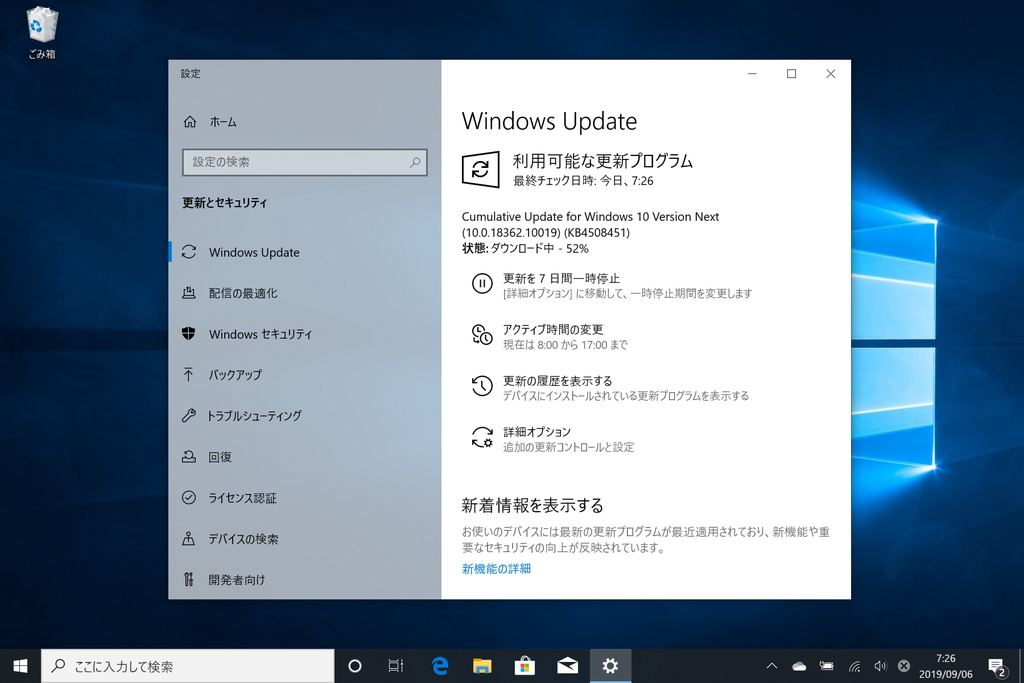Open the 新機能の詳細 link
The height and width of the screenshot is (683, 1024).
[x=495, y=568]
